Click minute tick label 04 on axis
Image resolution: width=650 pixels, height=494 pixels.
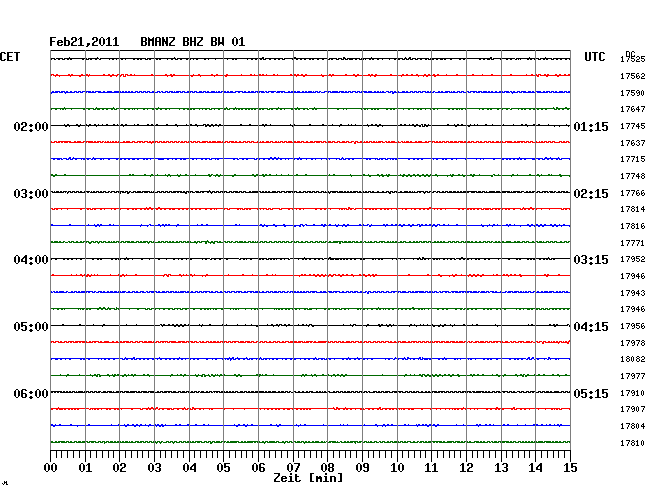[x=189, y=468]
